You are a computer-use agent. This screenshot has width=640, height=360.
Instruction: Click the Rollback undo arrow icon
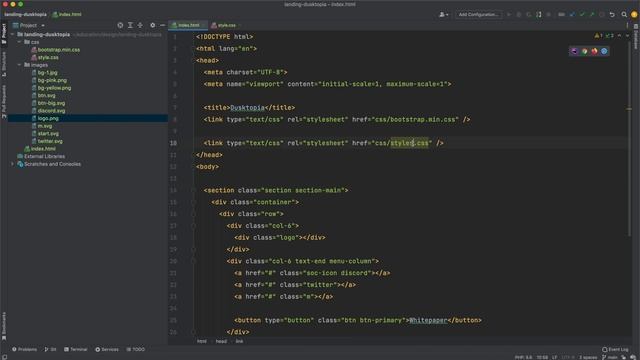point(612,15)
